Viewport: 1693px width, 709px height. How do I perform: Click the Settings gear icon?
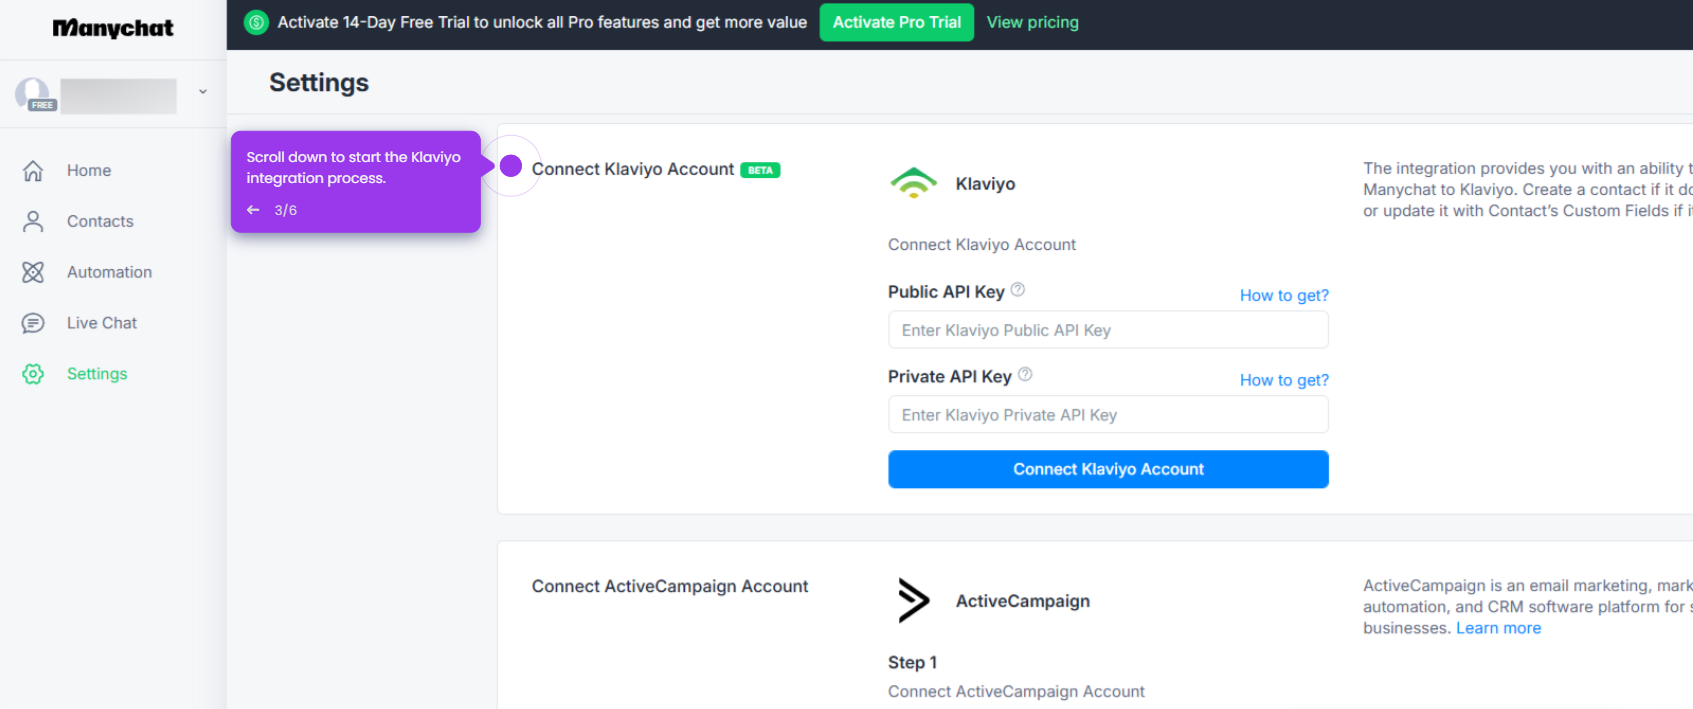33,374
